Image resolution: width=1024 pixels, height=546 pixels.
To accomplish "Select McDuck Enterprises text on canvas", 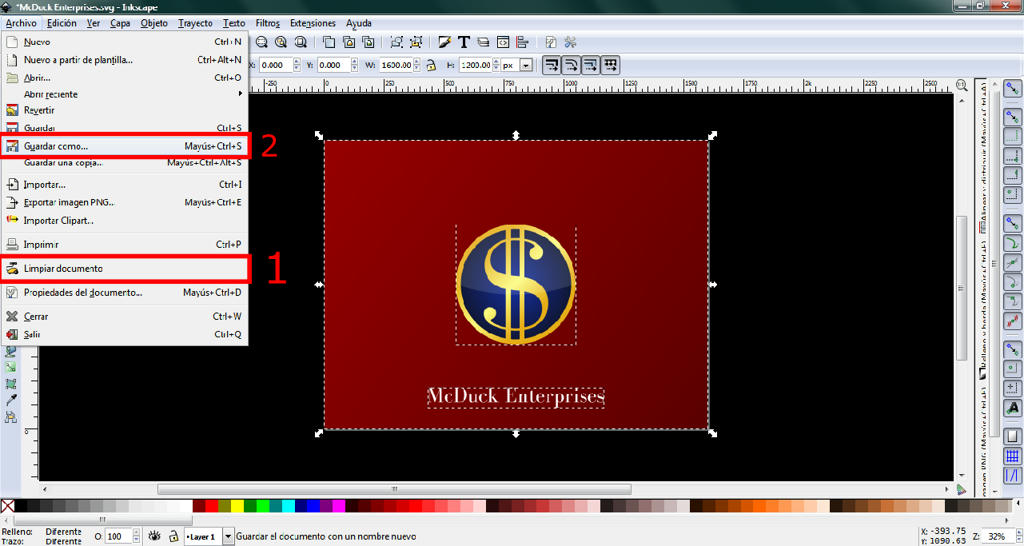I will [516, 397].
